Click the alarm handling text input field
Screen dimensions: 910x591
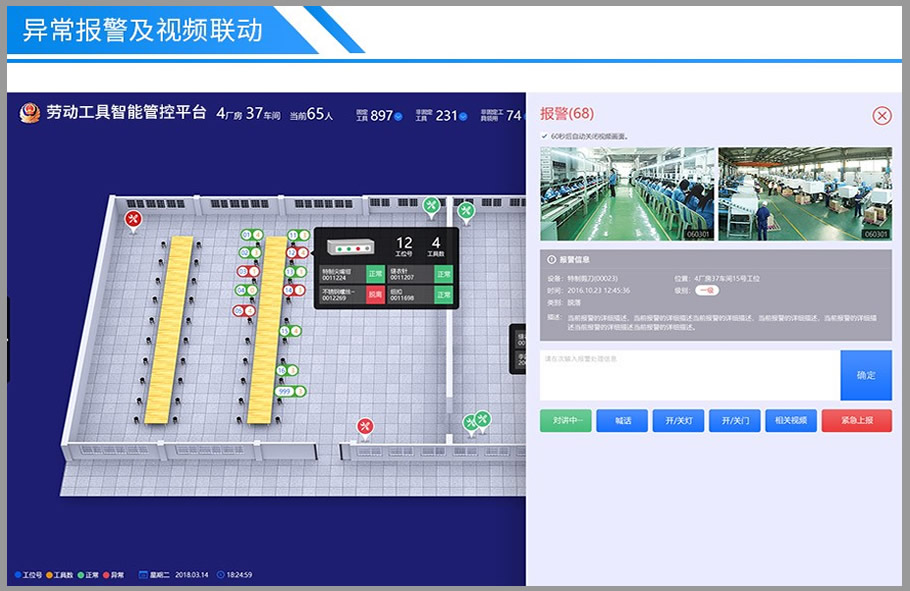click(x=689, y=375)
